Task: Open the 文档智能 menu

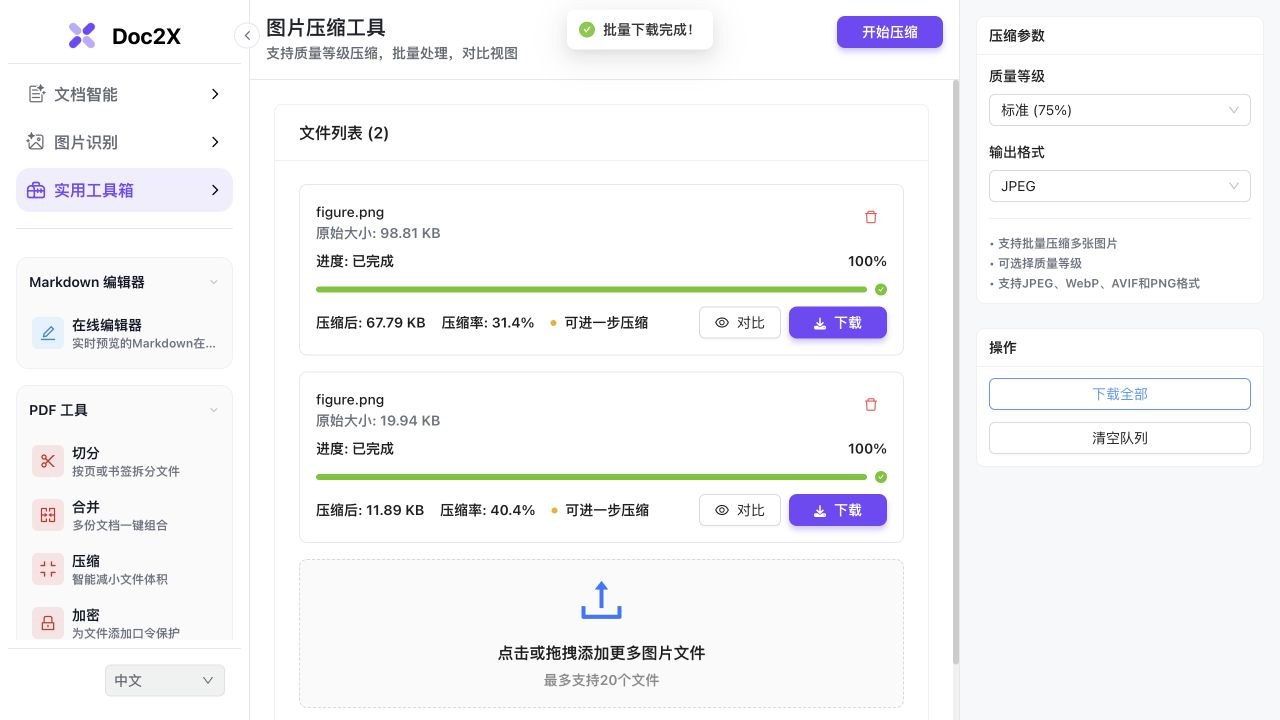Action: pyautogui.click(x=125, y=94)
